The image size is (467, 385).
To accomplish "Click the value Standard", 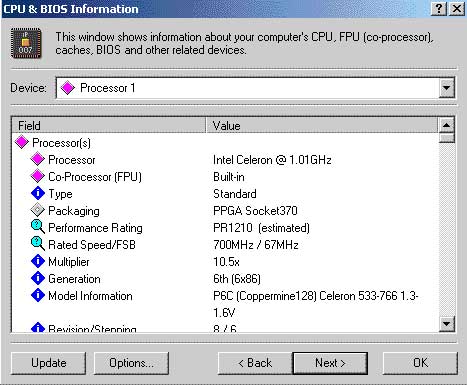I will tap(235, 194).
